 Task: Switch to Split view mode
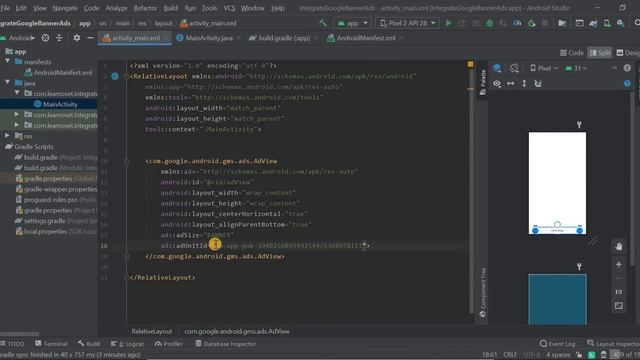600,53
